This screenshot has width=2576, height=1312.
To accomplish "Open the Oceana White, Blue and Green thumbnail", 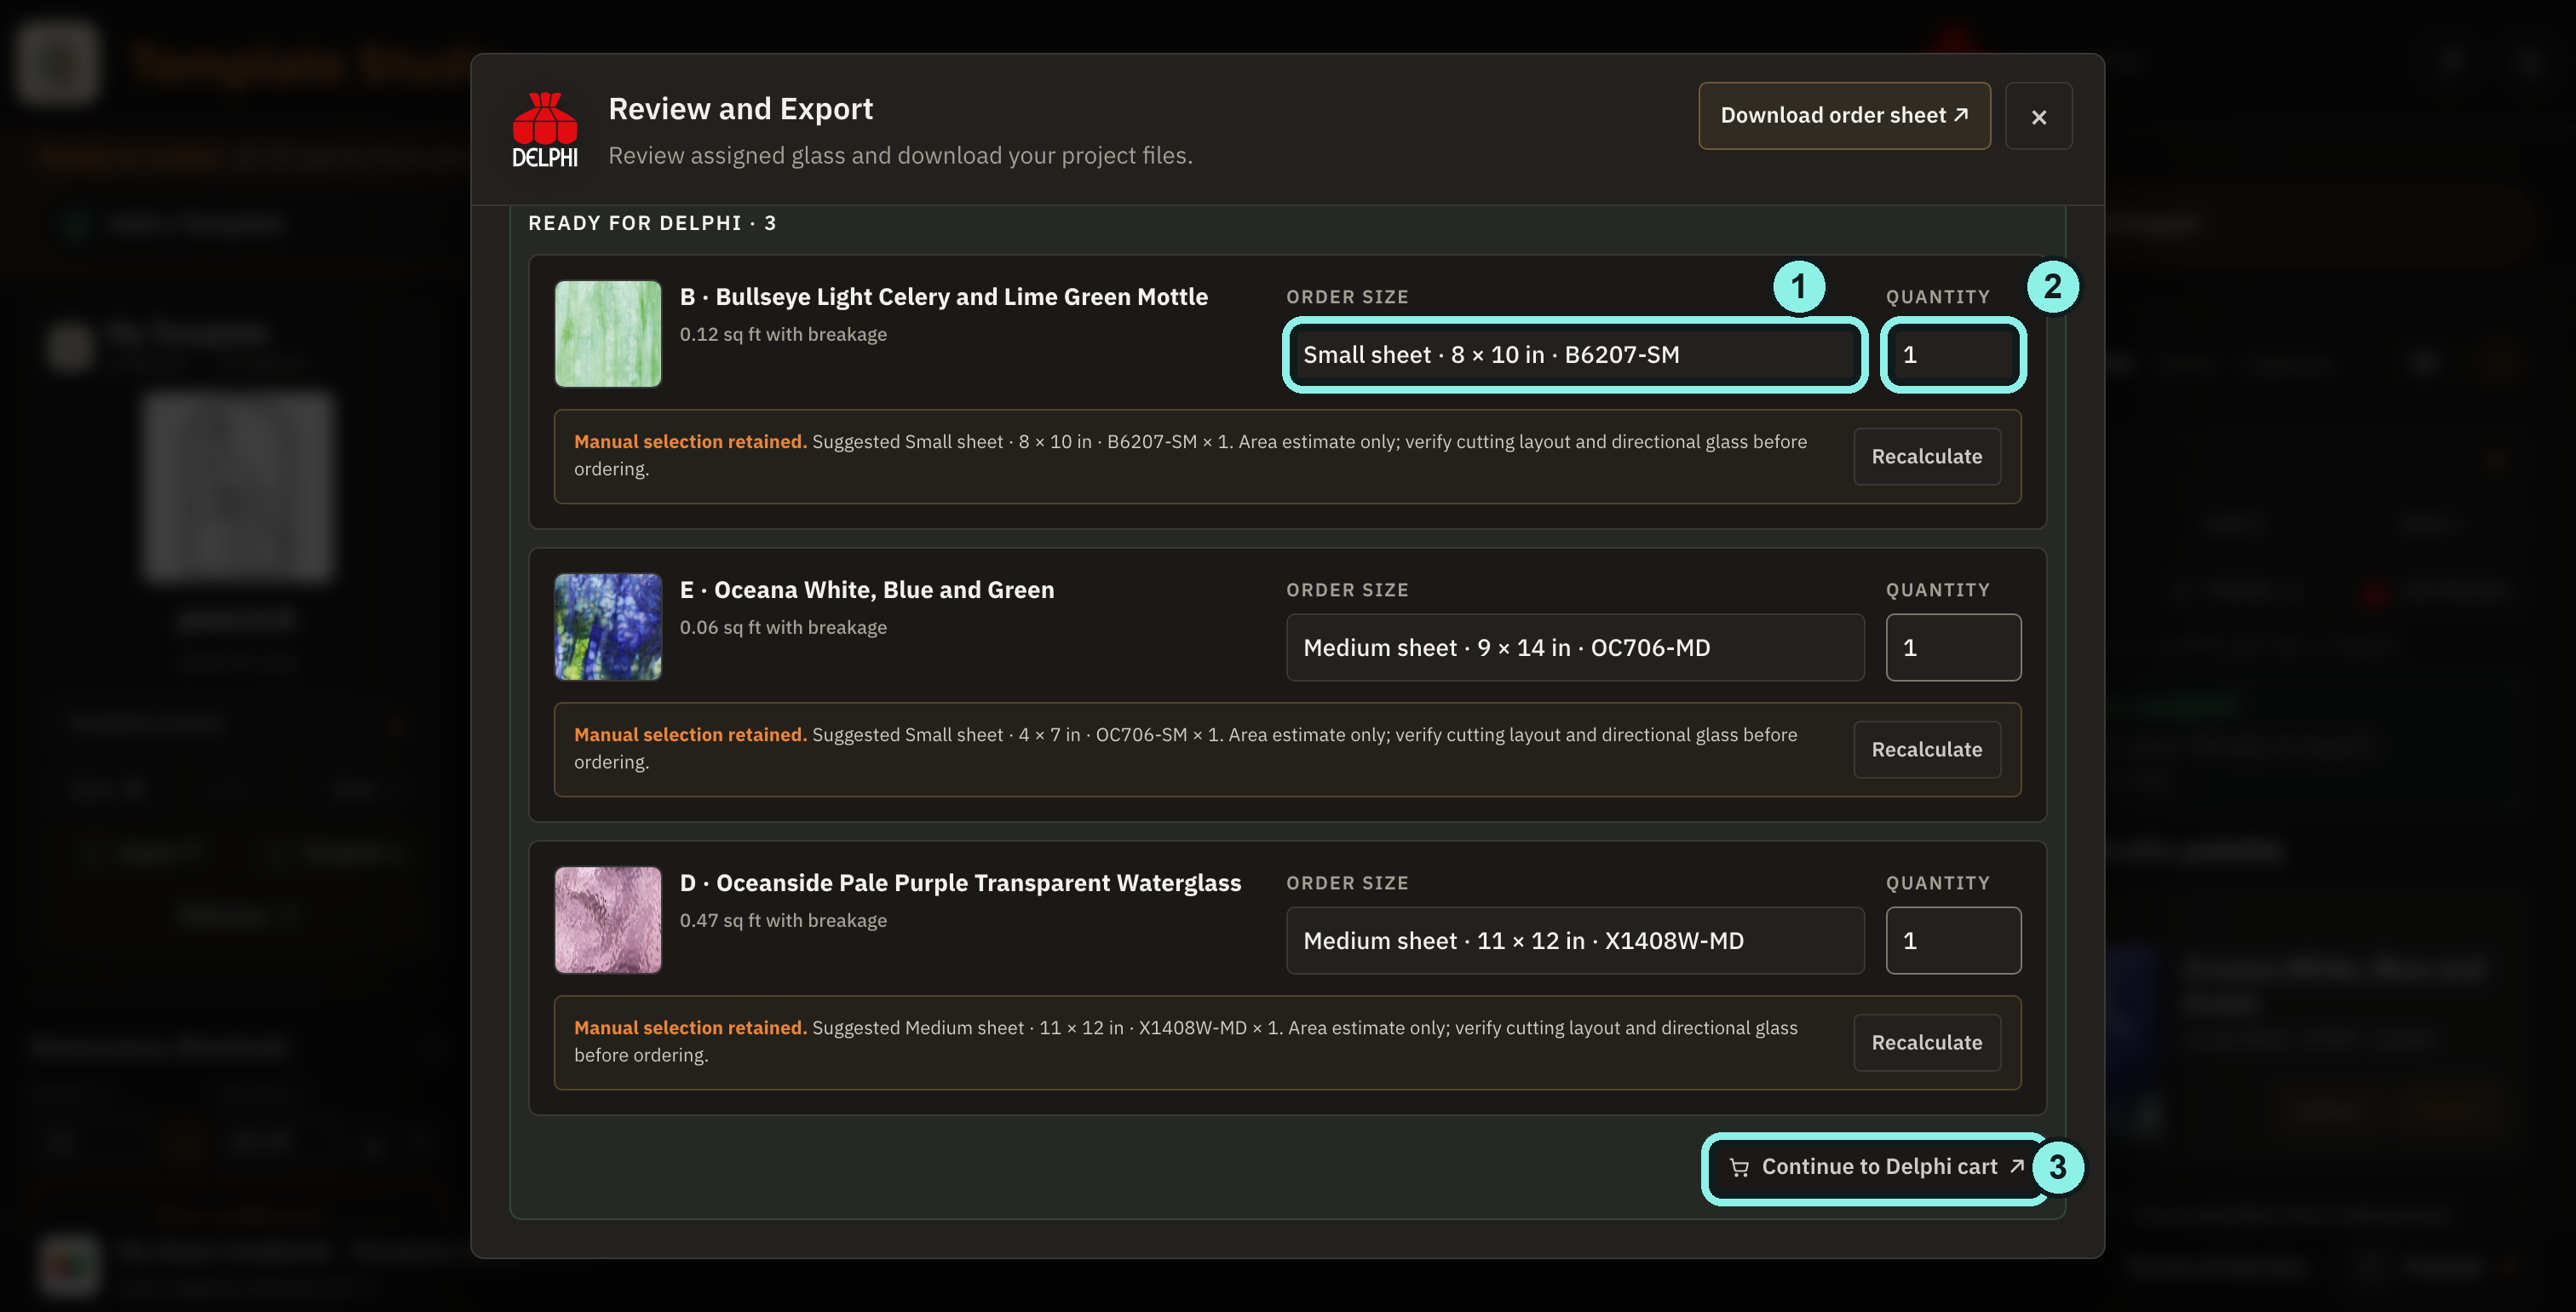I will pos(608,627).
